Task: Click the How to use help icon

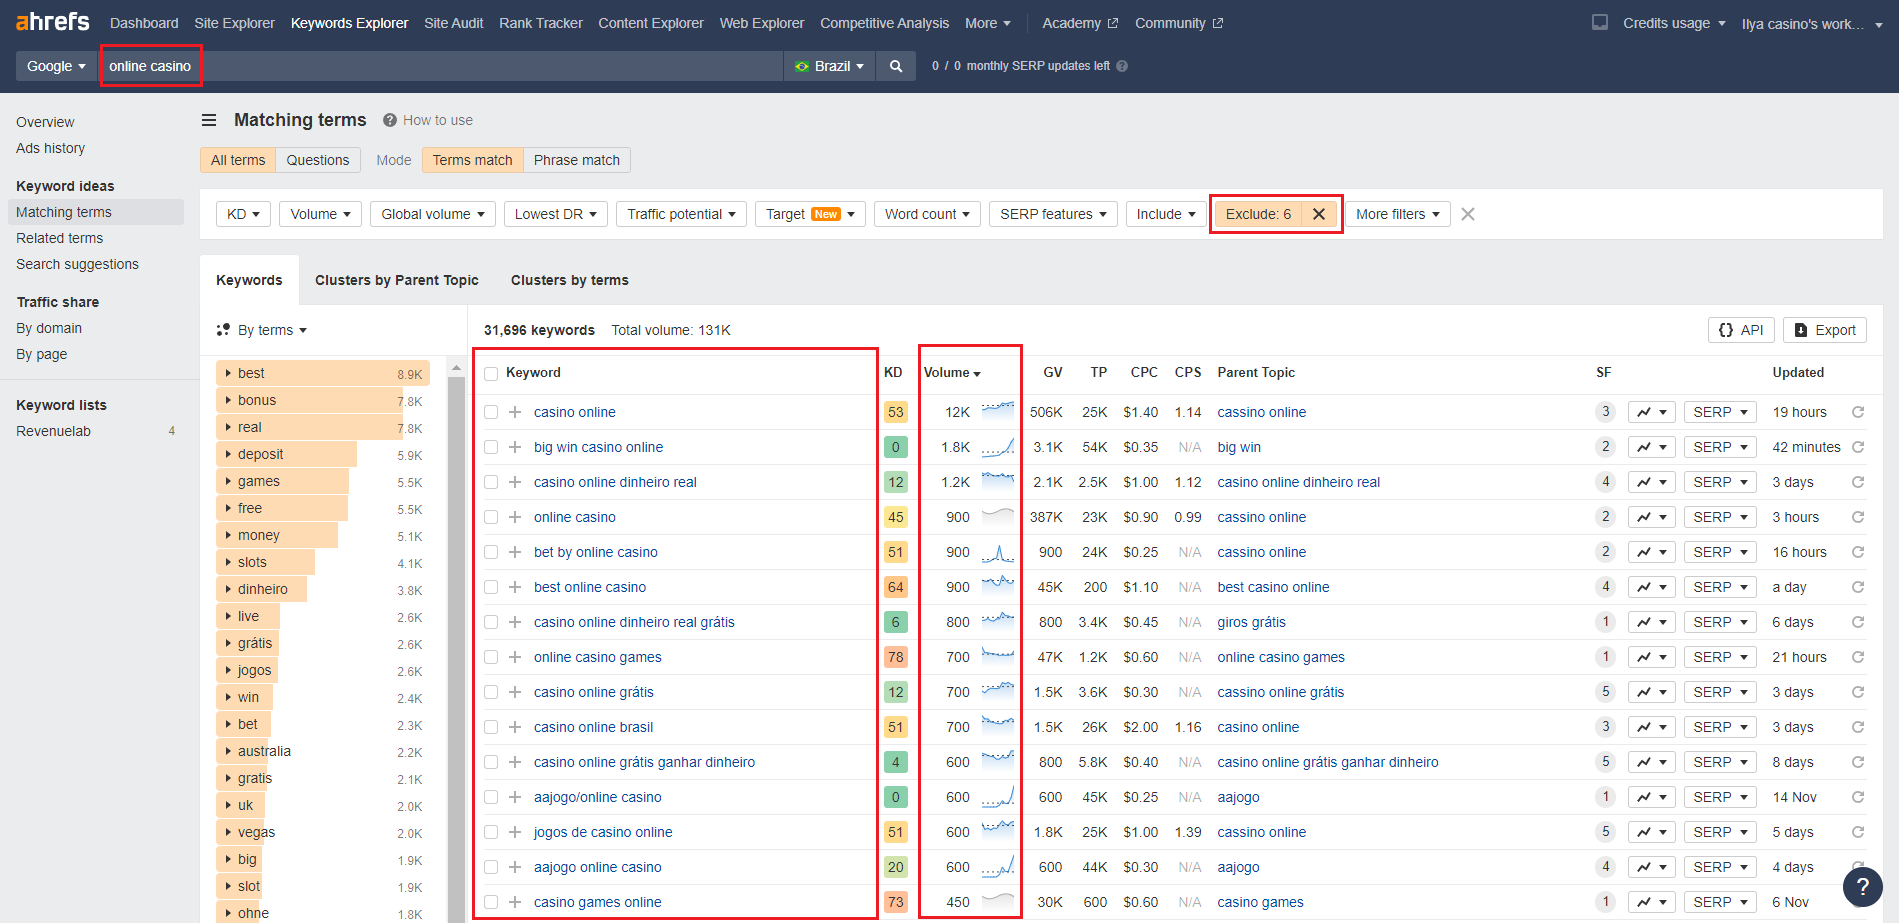Action: 390,120
